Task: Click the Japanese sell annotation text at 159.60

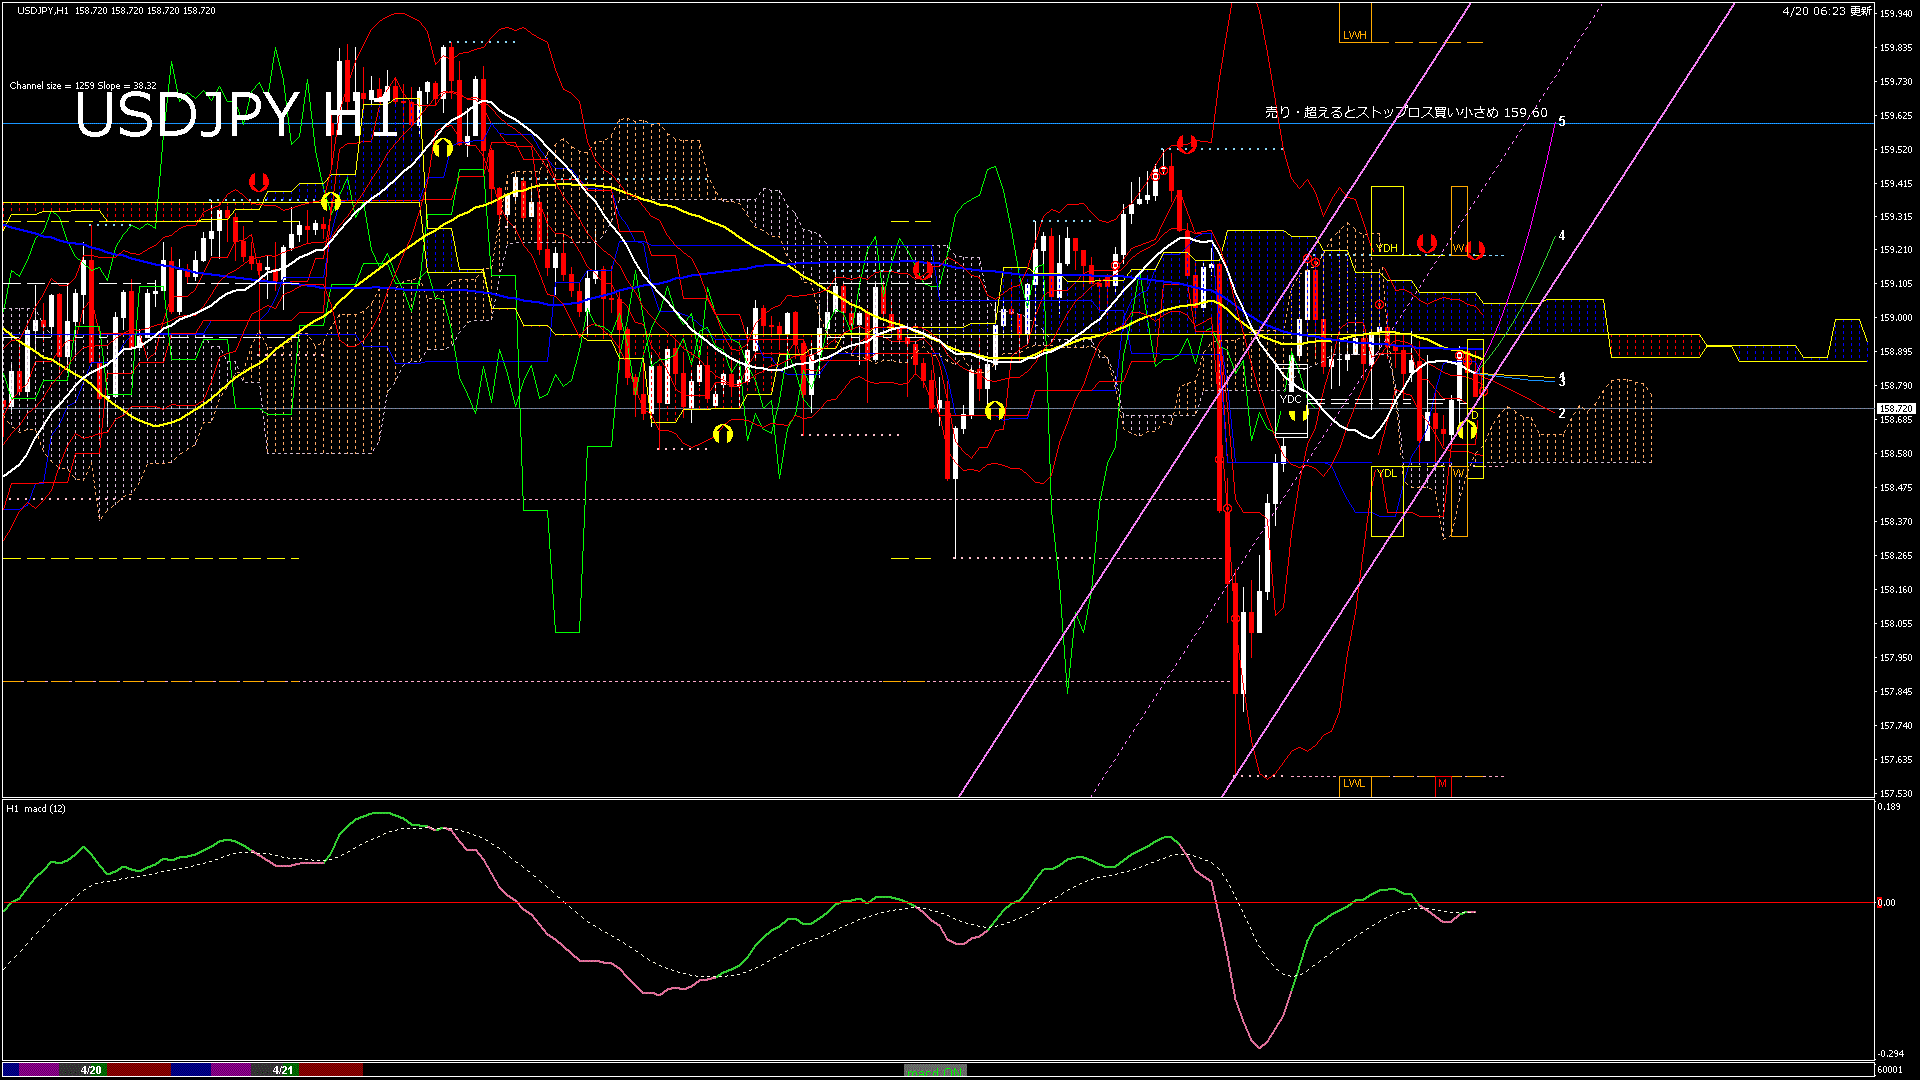Action: click(x=1406, y=113)
